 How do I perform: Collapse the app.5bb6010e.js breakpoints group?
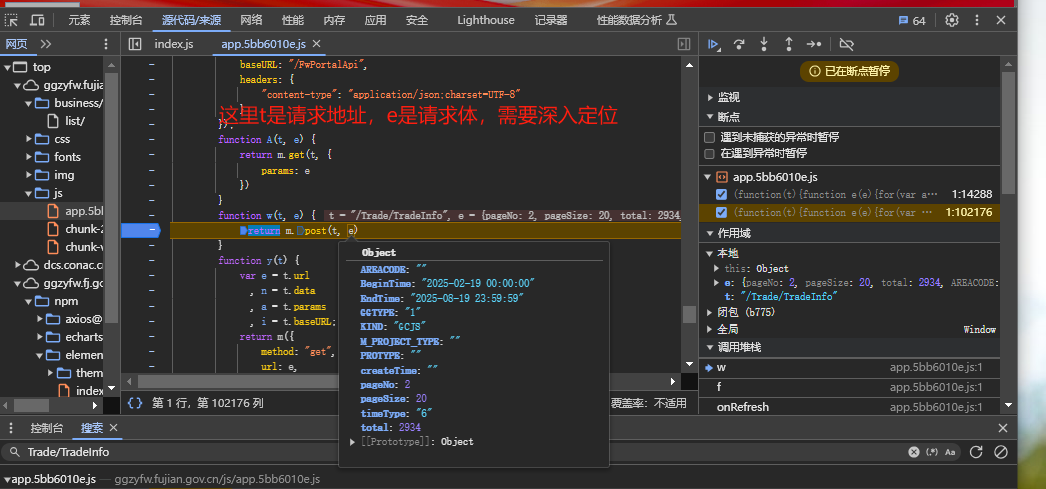click(708, 177)
